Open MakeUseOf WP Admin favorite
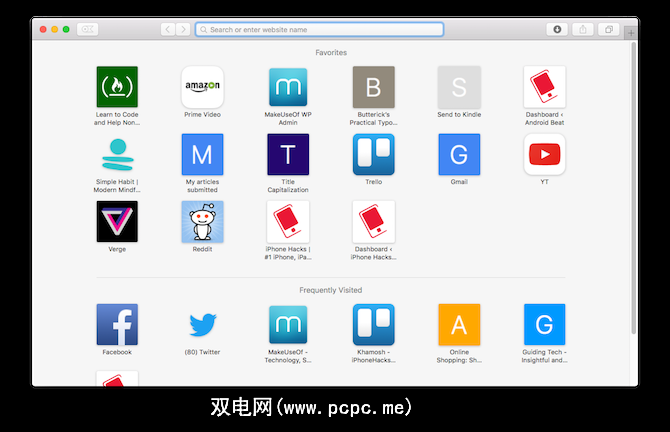The width and height of the screenshot is (670, 432). 288,87
